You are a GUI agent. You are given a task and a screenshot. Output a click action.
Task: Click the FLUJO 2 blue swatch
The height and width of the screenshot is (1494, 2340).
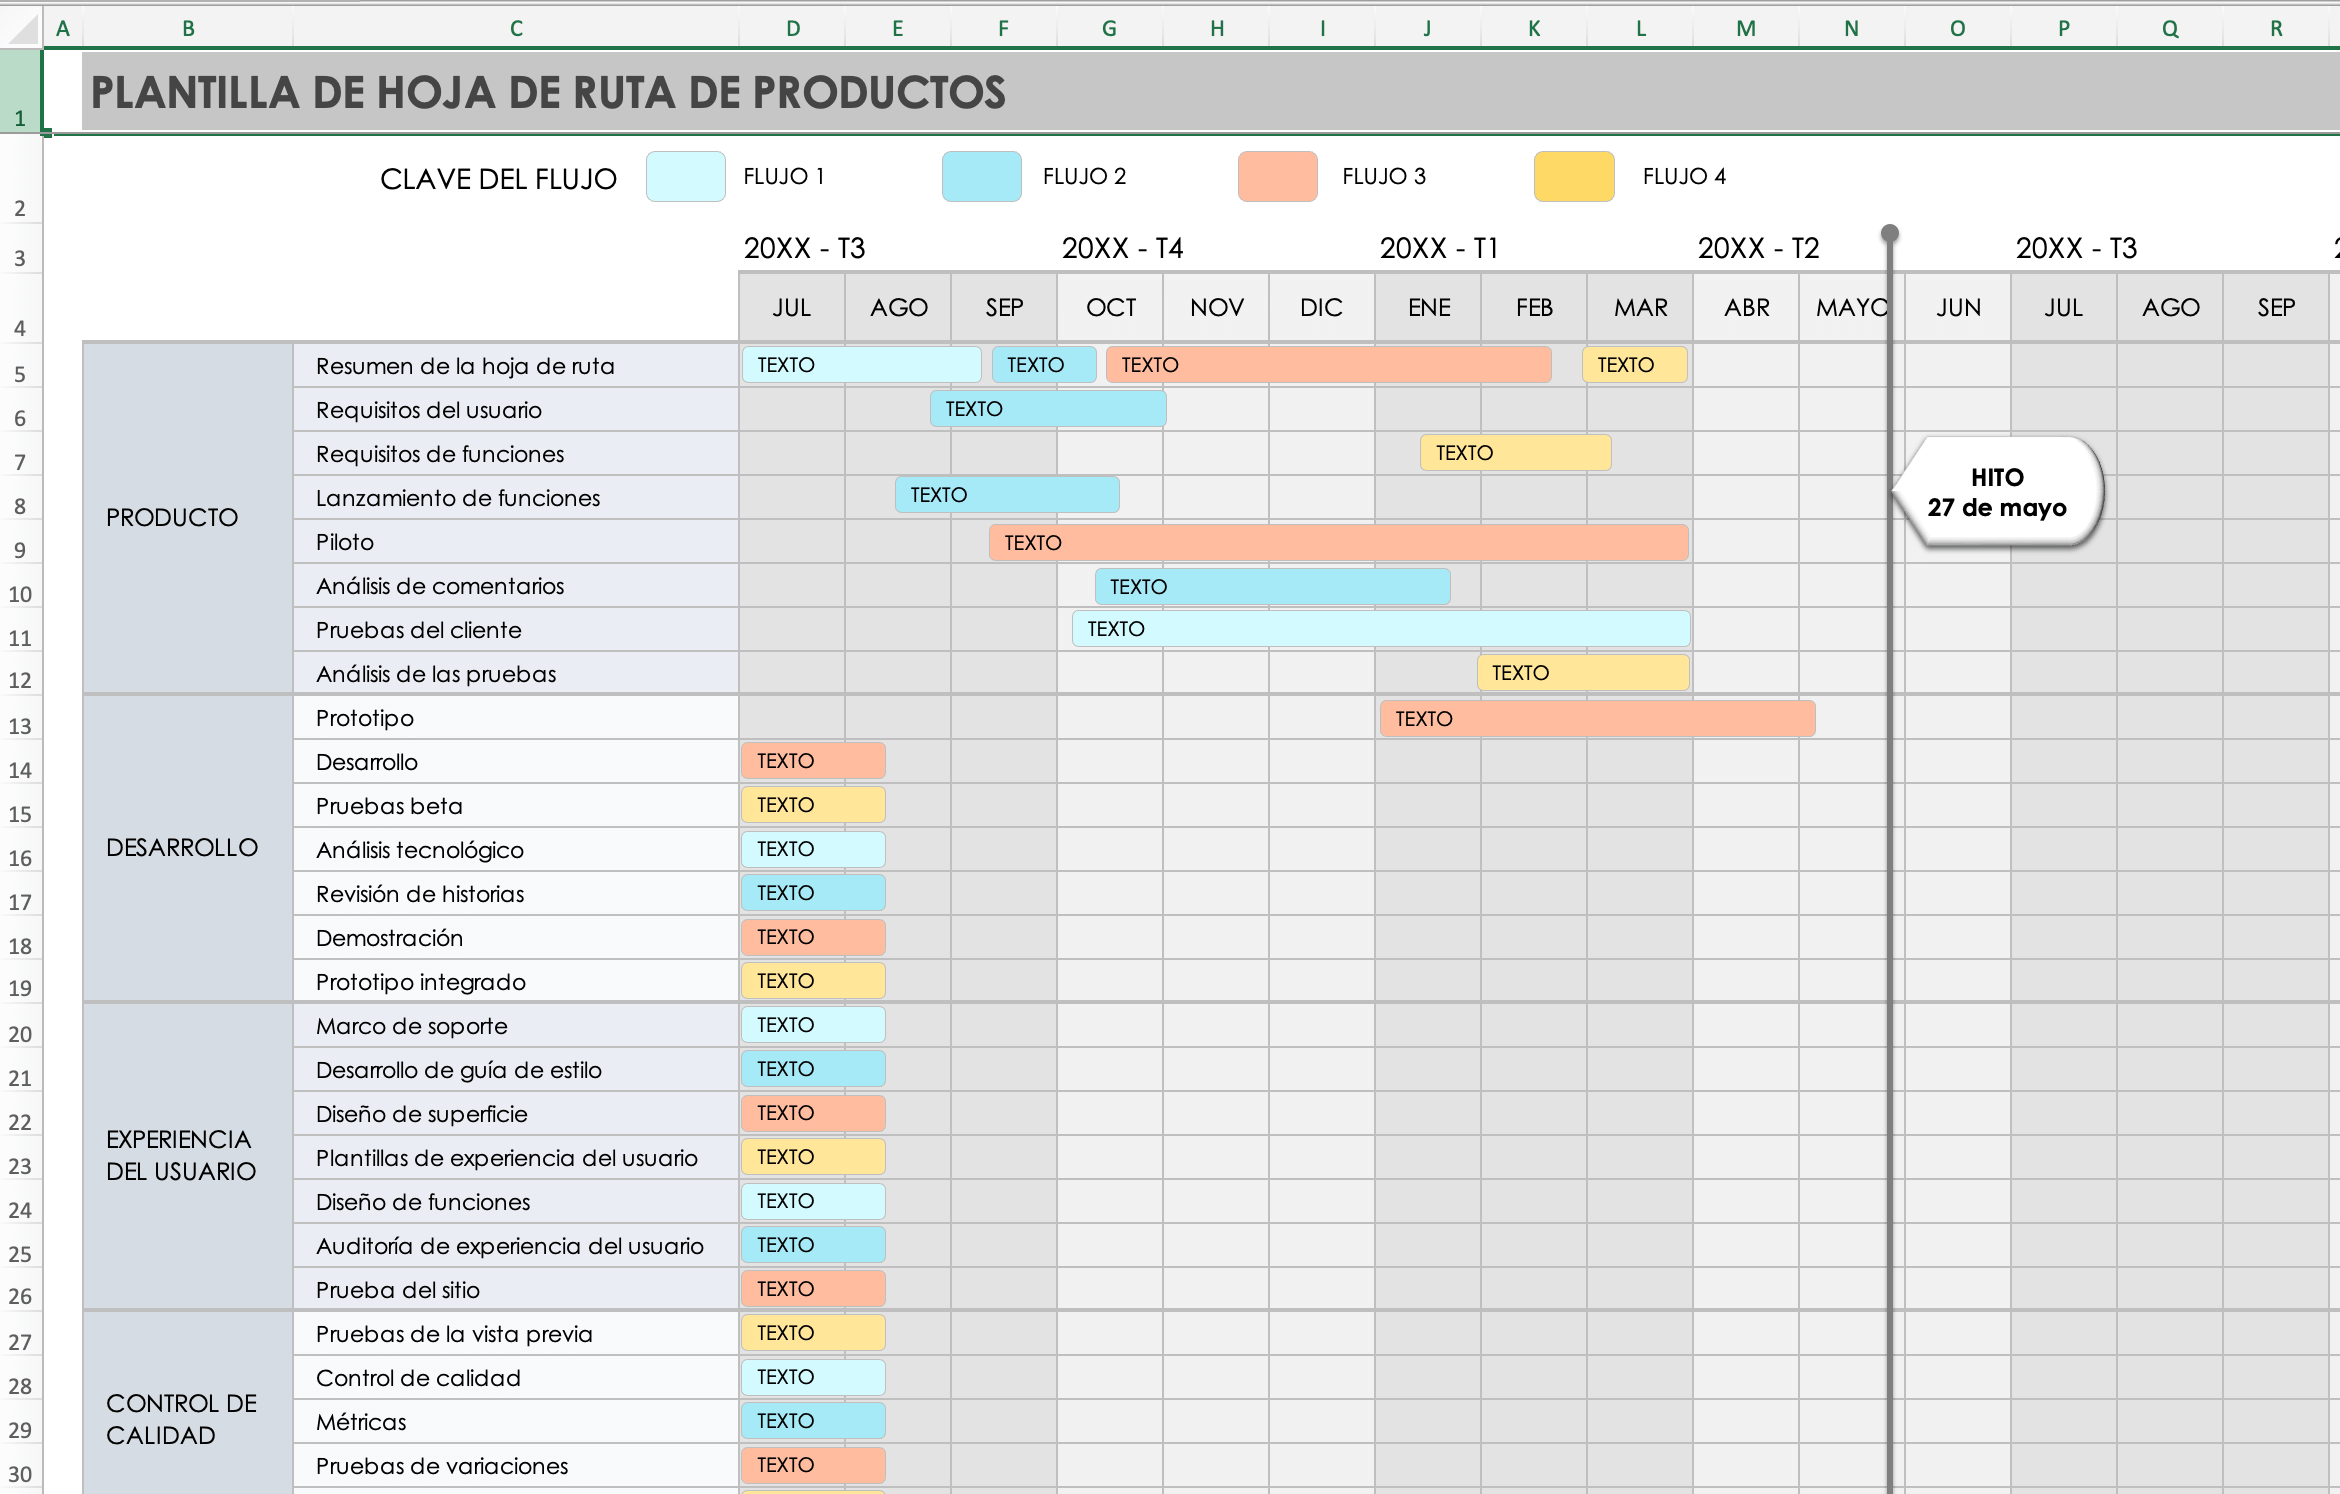[x=982, y=177]
